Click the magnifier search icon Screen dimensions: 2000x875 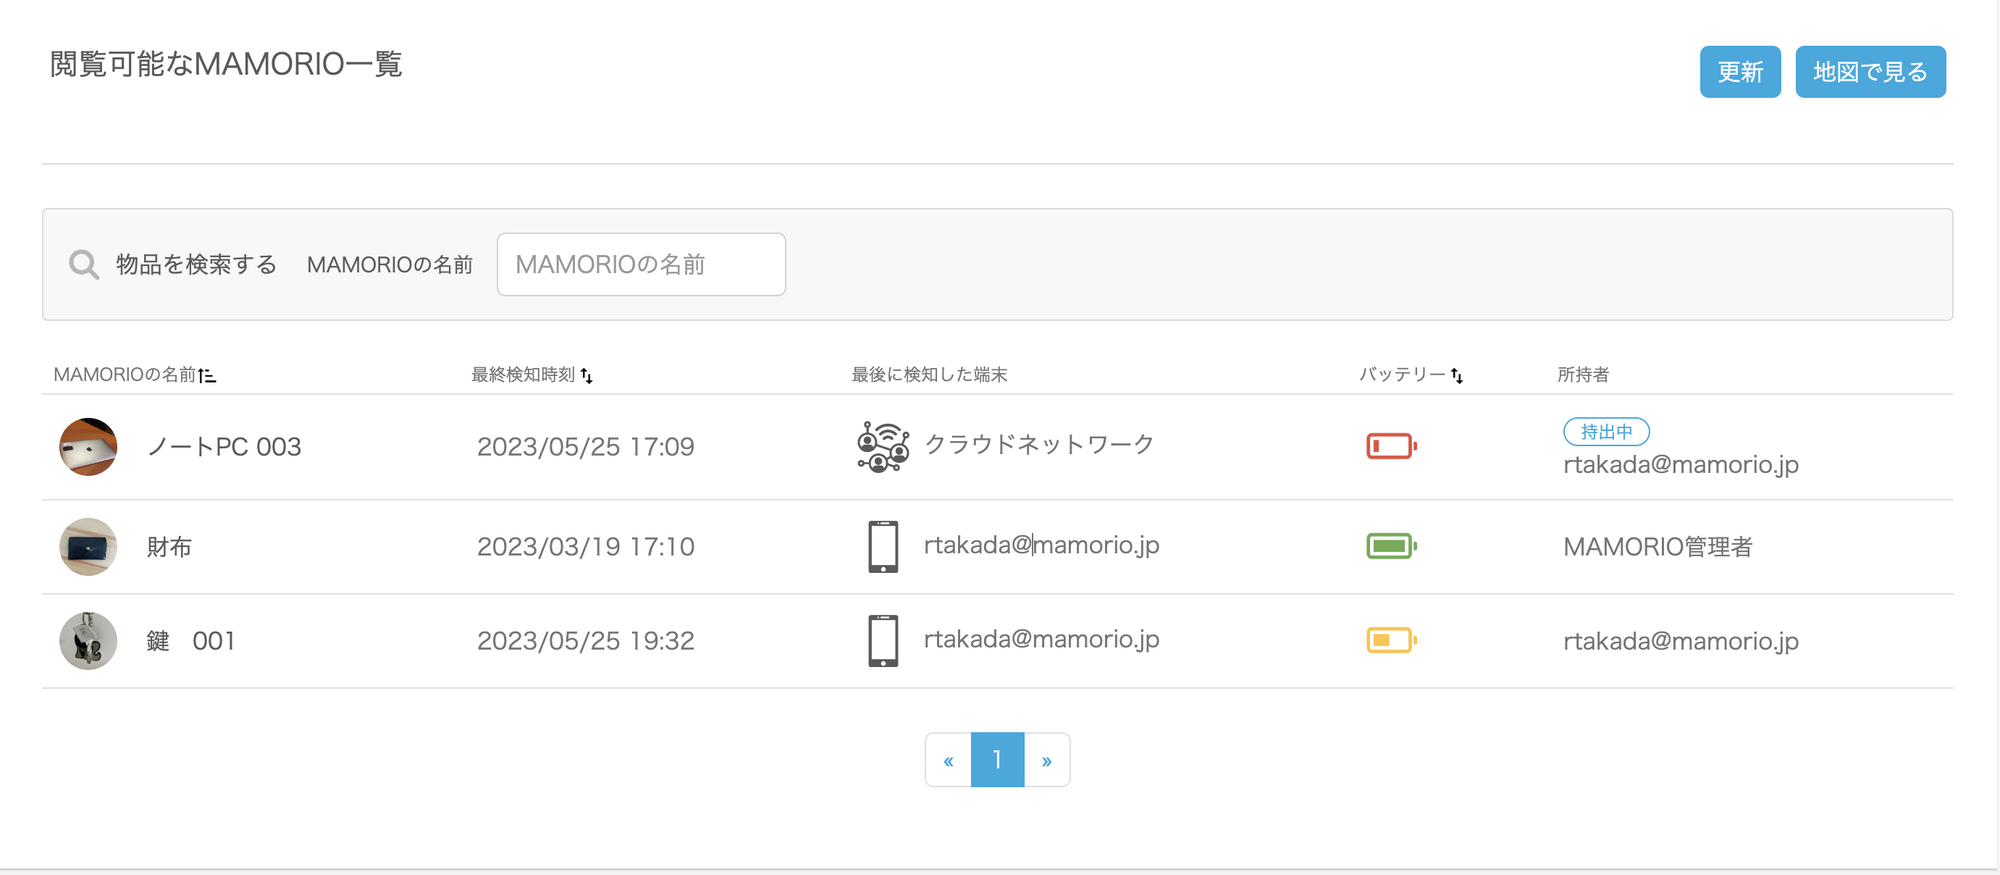coord(84,265)
